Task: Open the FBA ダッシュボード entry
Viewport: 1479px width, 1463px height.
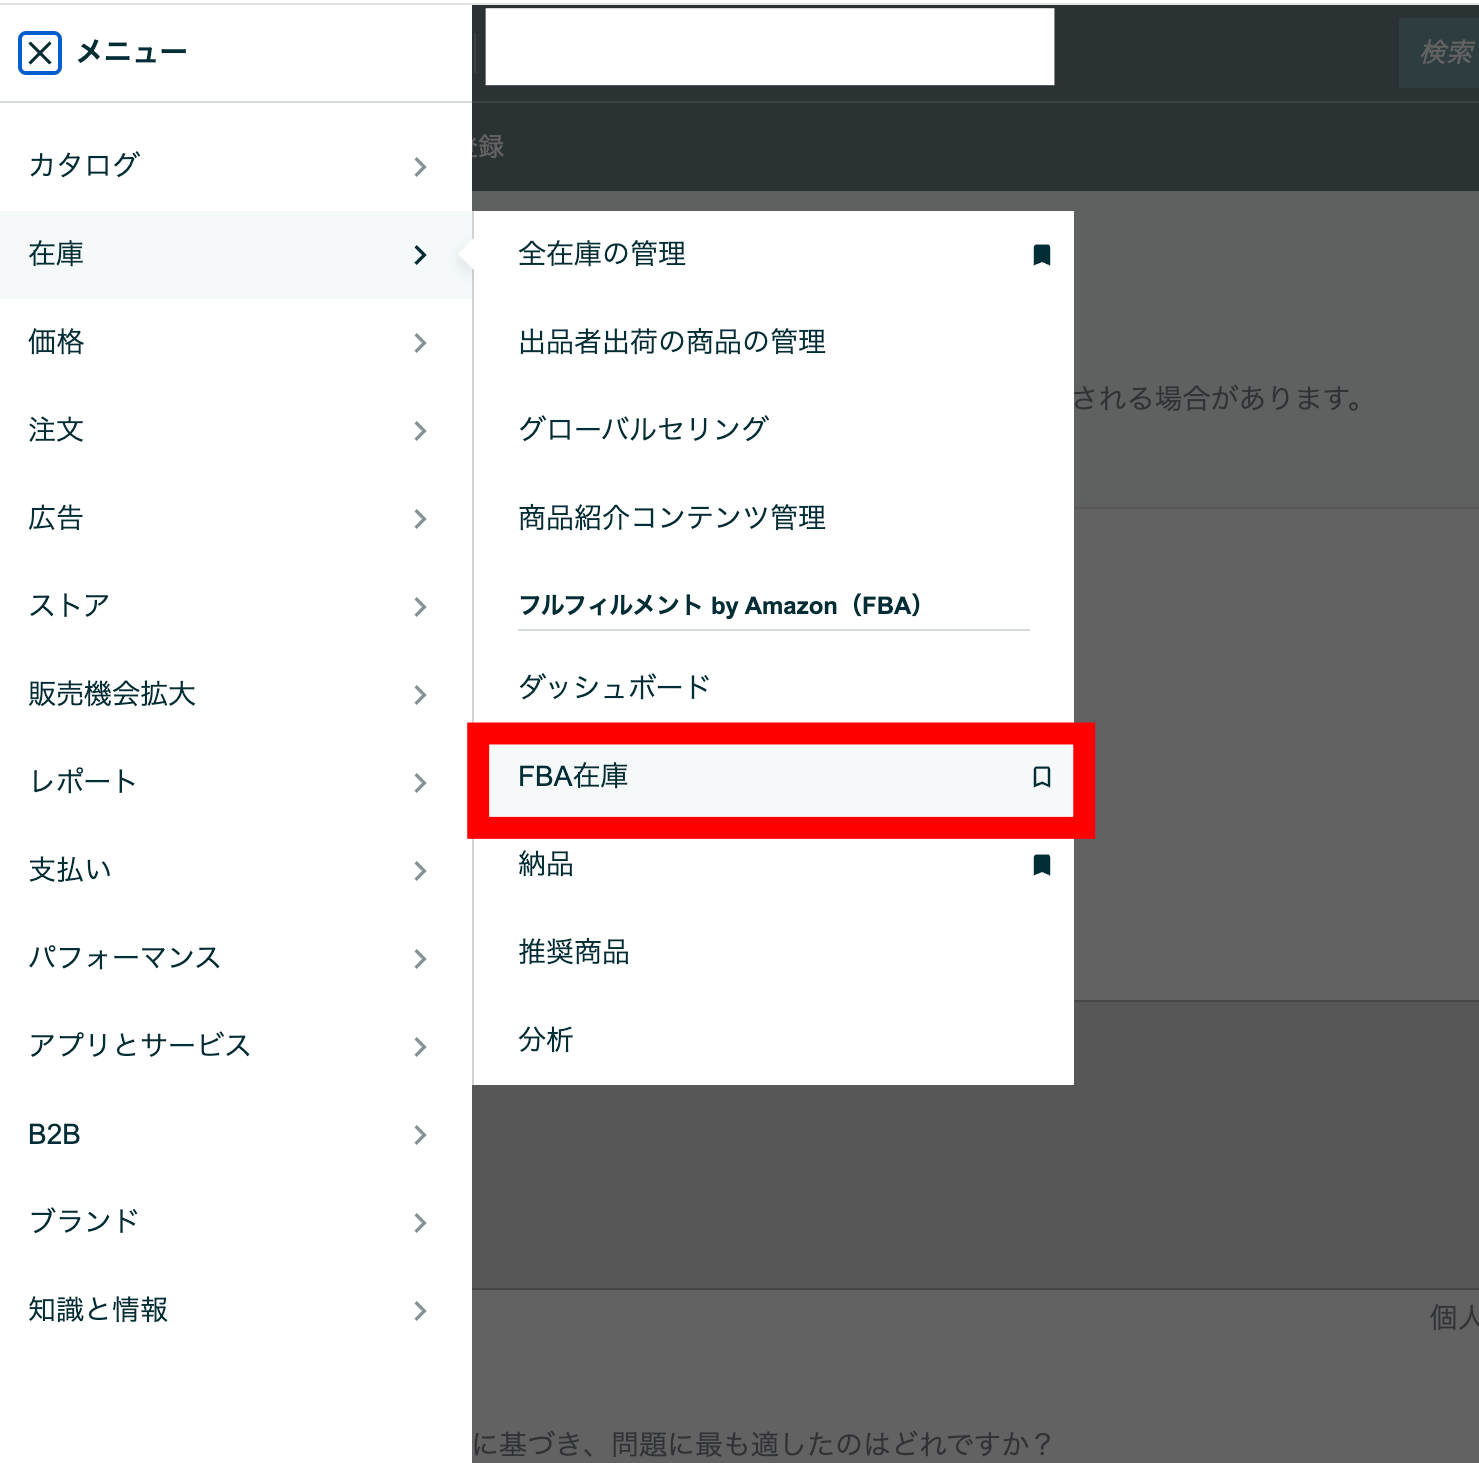Action: tap(612, 686)
